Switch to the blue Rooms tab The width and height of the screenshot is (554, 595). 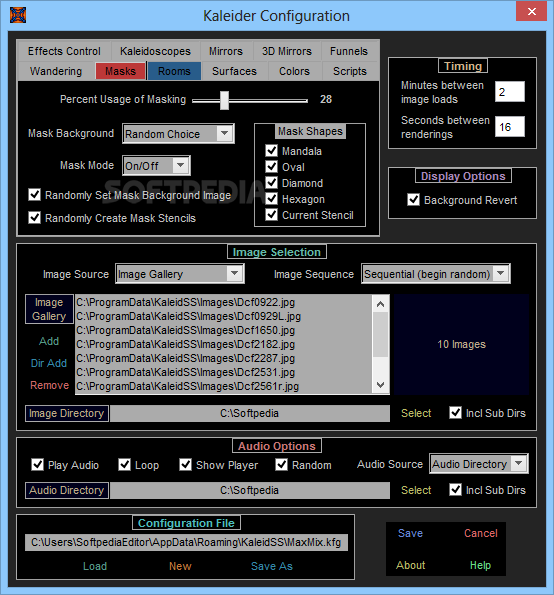174,71
